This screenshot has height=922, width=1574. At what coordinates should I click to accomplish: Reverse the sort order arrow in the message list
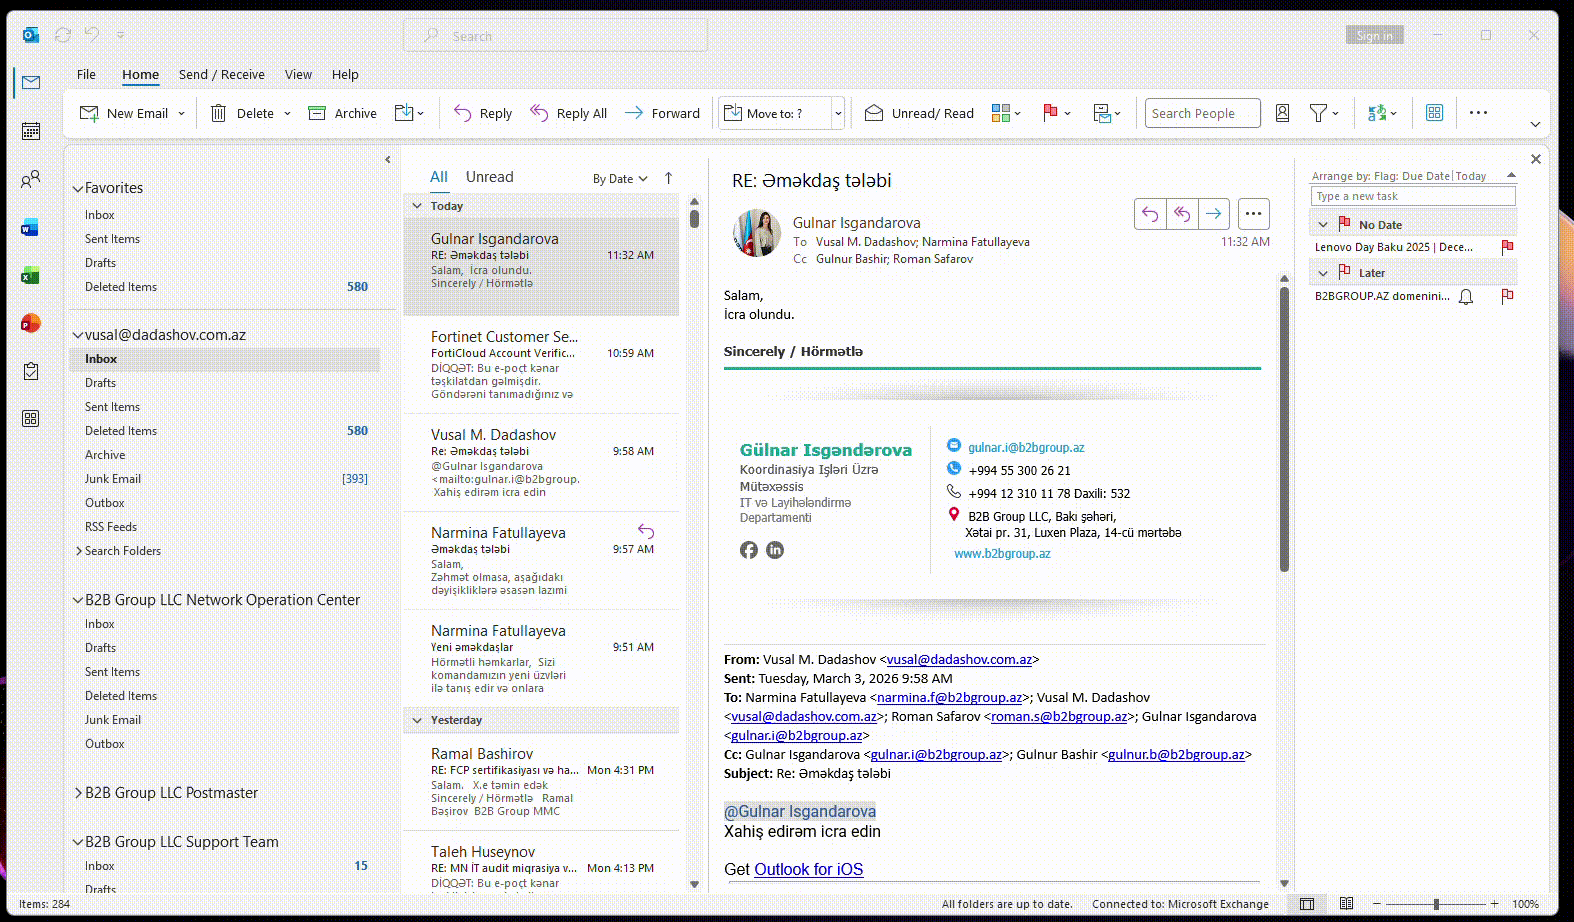pos(668,178)
